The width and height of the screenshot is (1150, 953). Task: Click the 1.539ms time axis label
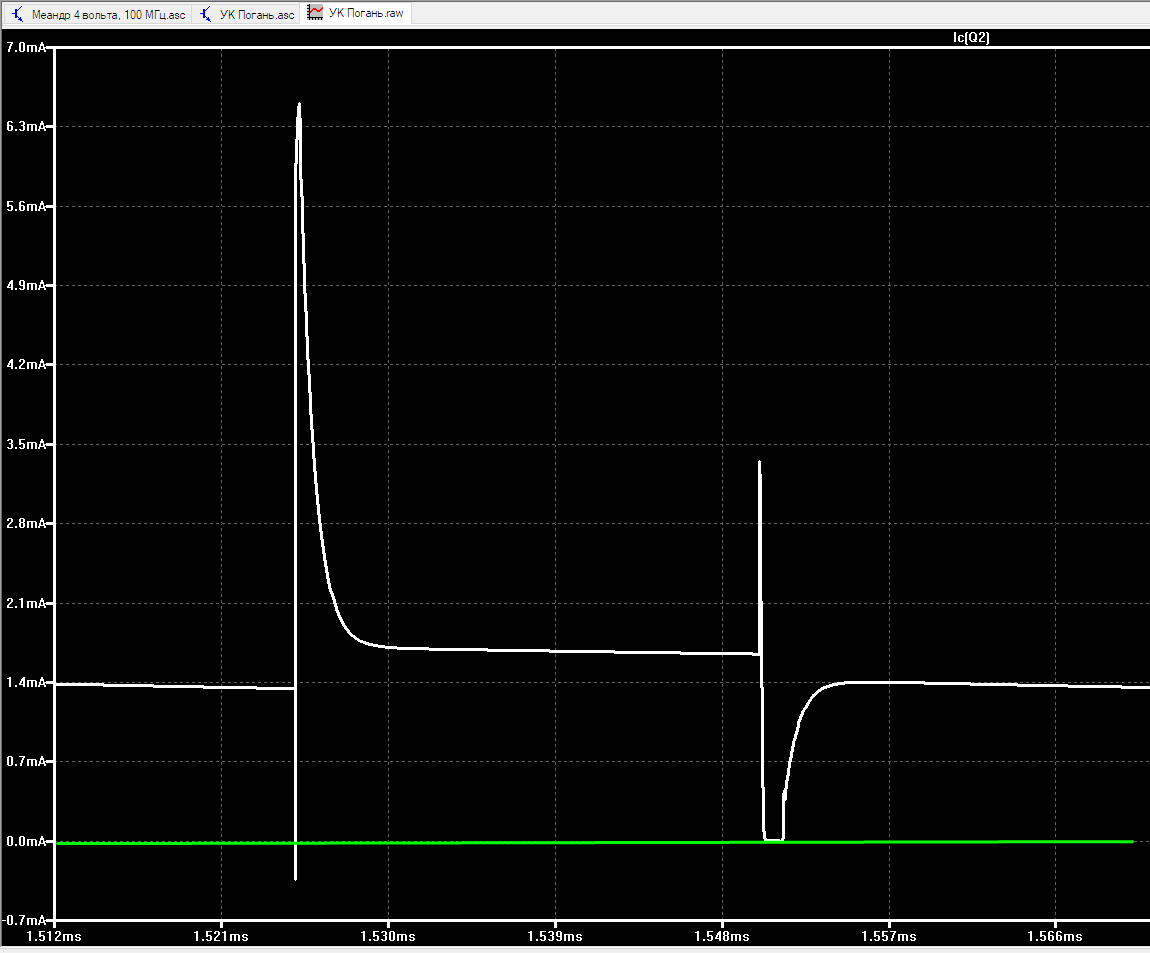pyautogui.click(x=555, y=937)
